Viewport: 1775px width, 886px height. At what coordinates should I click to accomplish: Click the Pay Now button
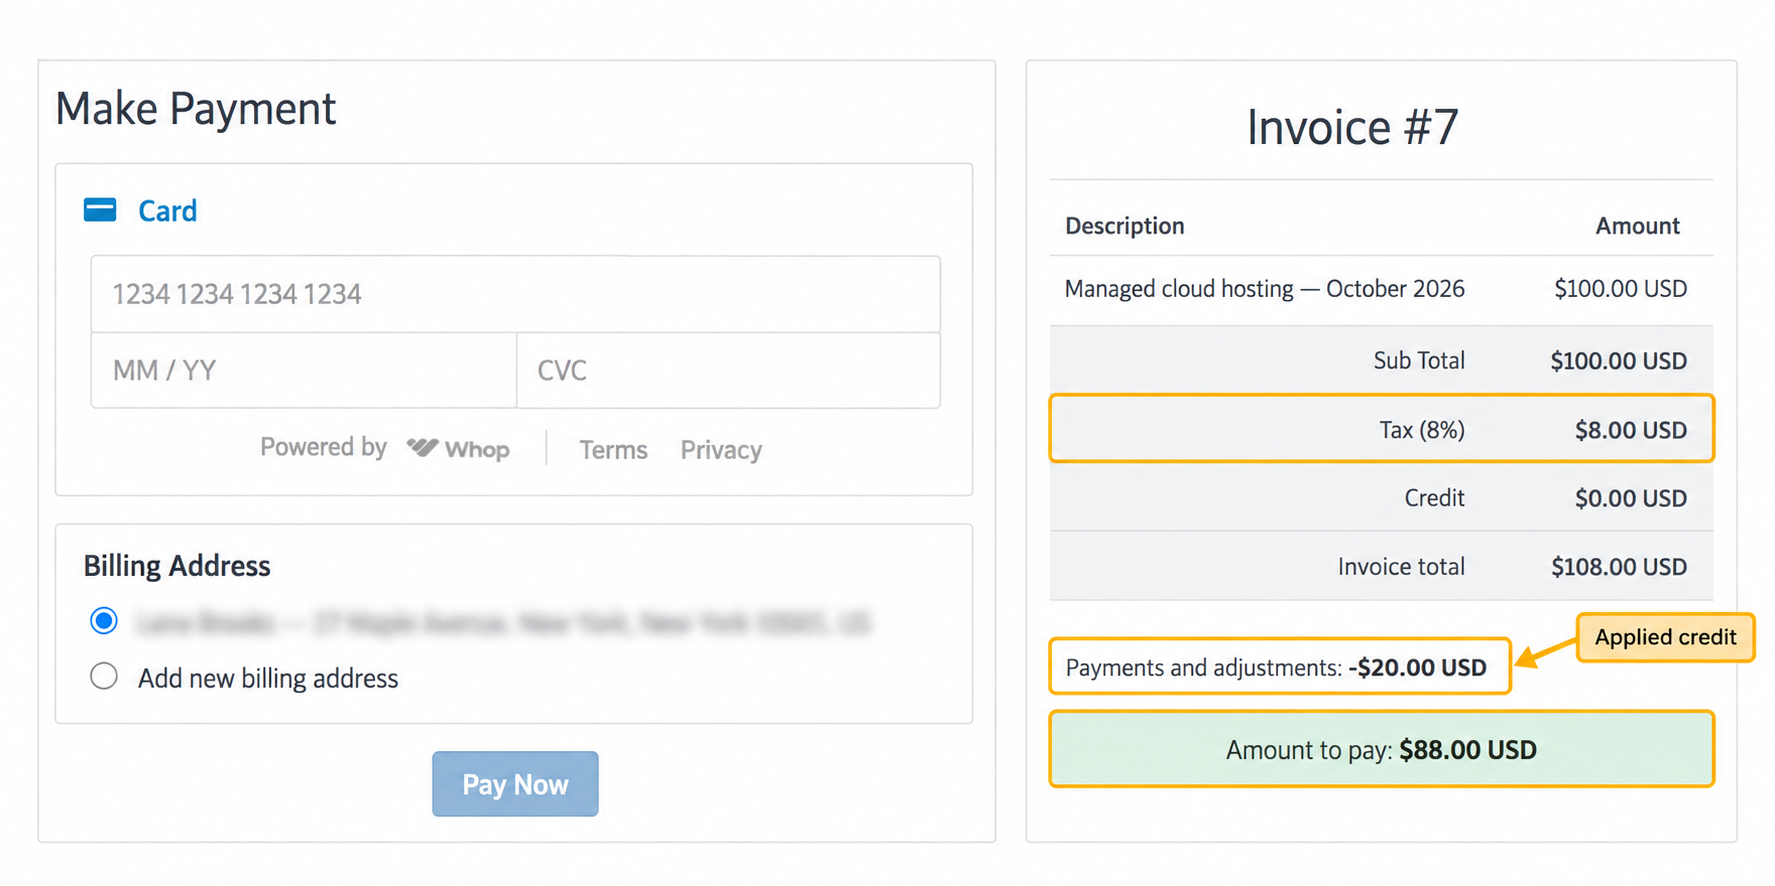515,784
